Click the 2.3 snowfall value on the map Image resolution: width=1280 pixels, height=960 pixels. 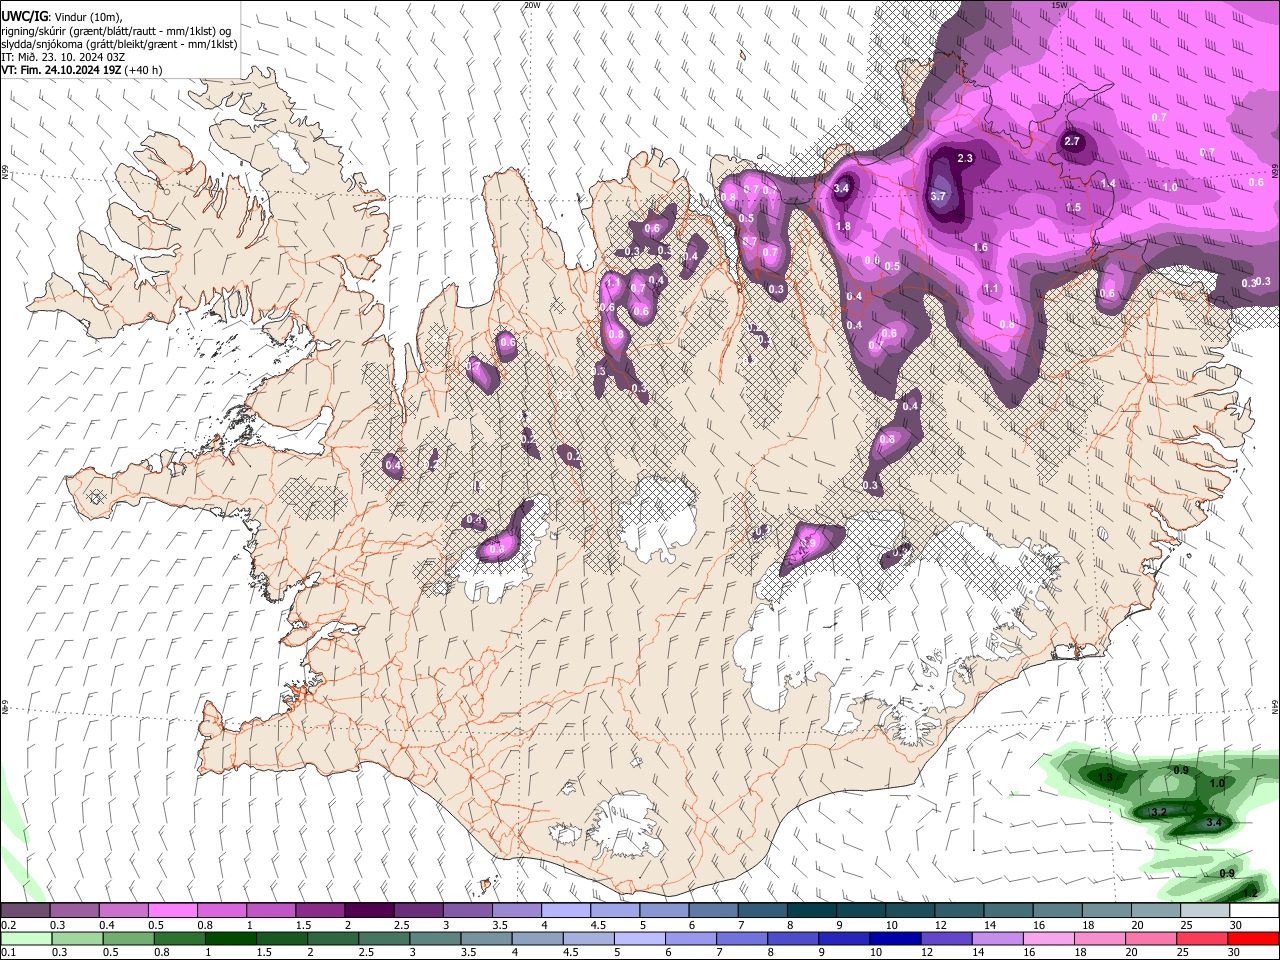point(965,158)
